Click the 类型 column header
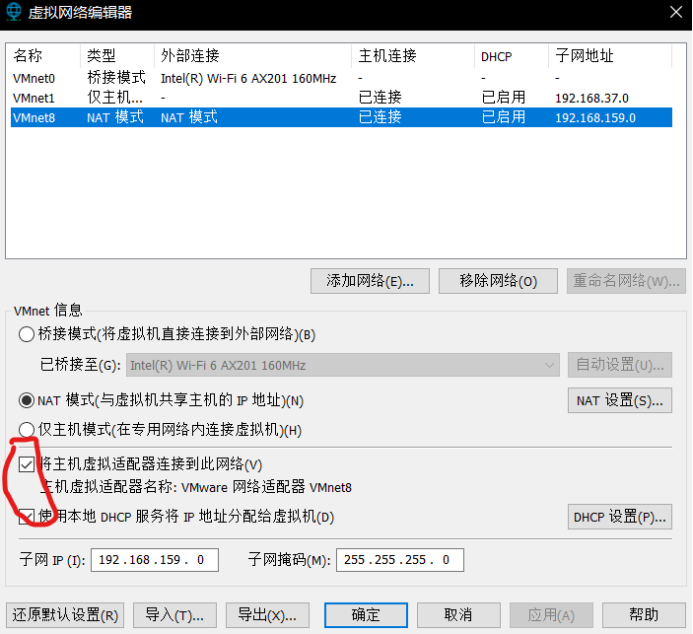Image resolution: width=693 pixels, height=634 pixels. point(118,56)
